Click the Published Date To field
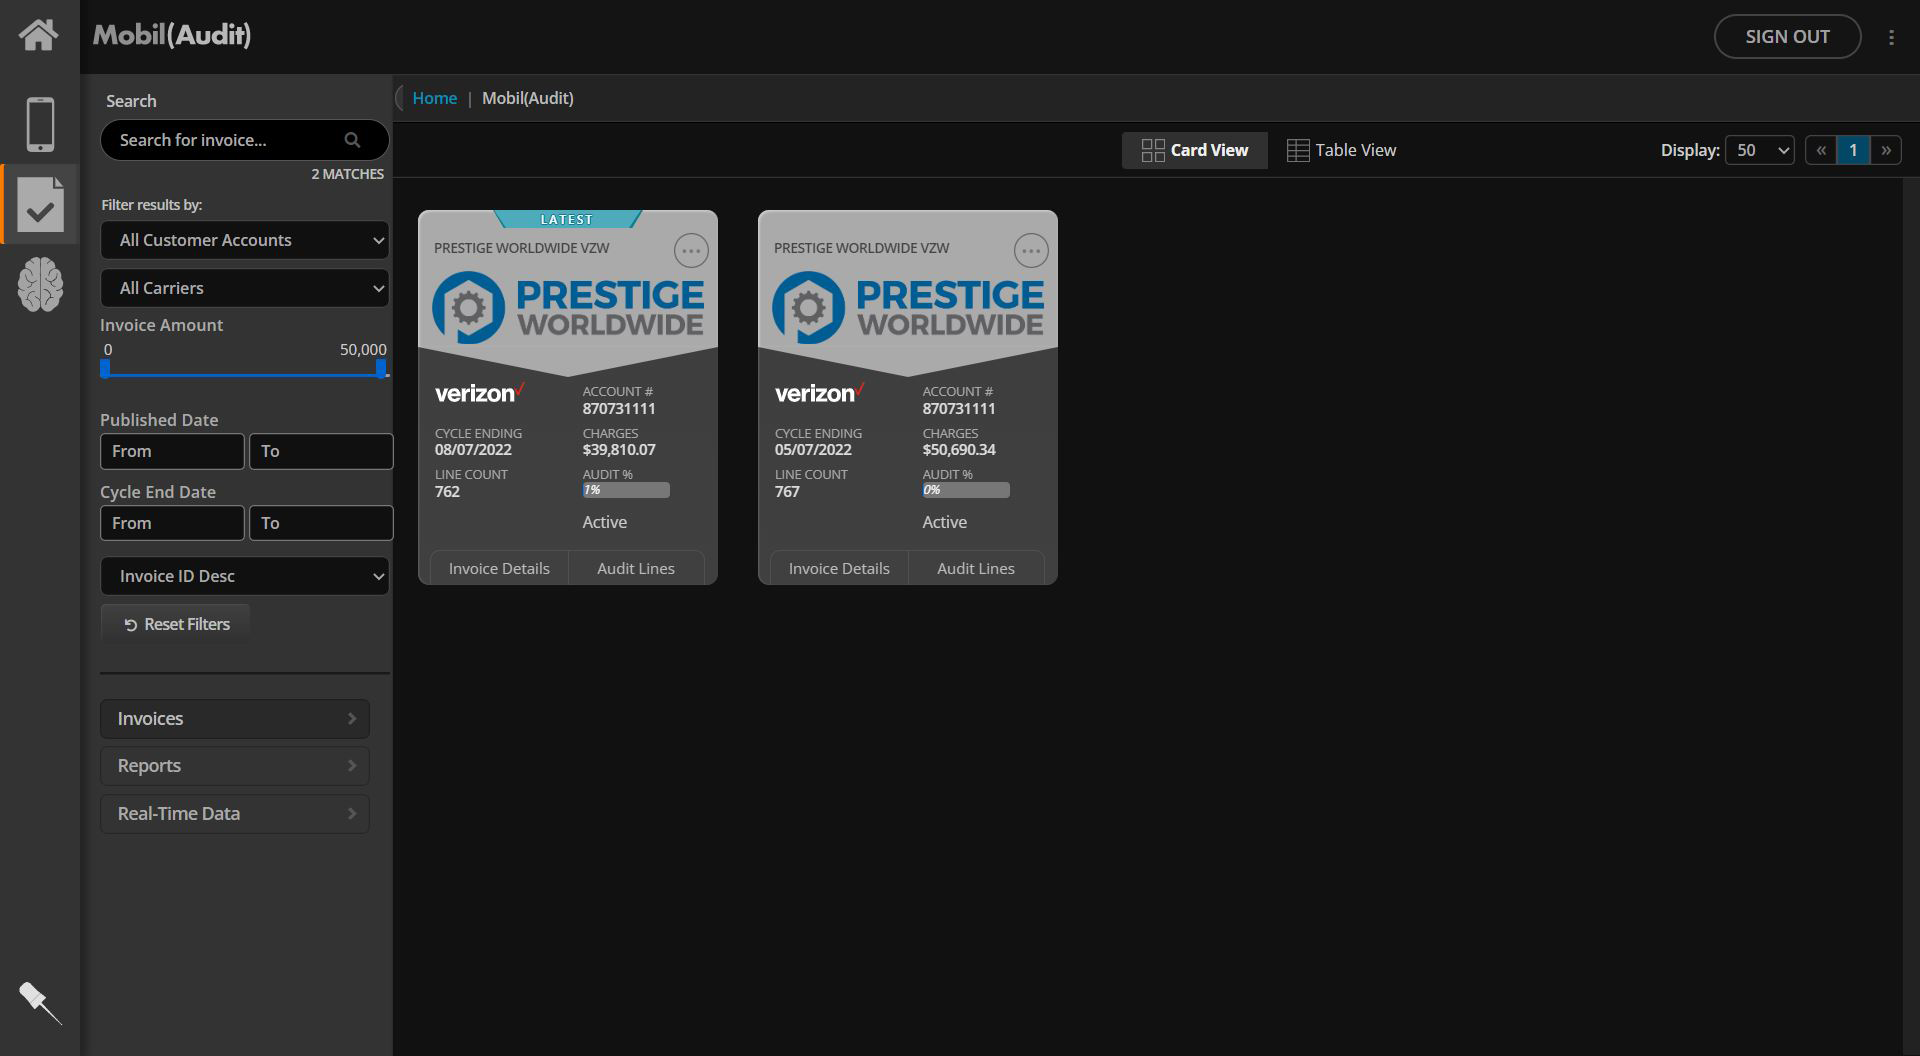Viewport: 1920px width, 1056px height. click(321, 451)
